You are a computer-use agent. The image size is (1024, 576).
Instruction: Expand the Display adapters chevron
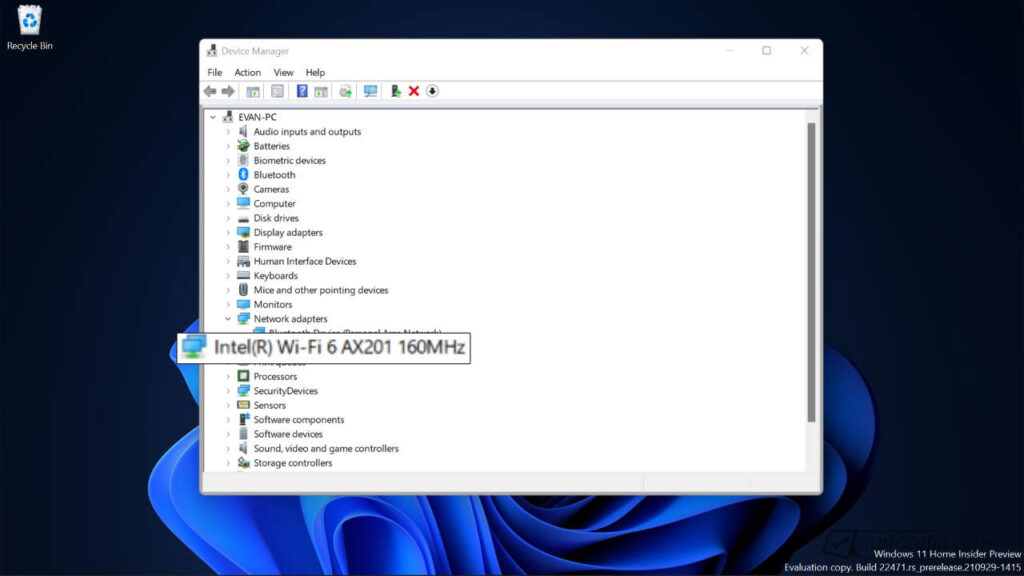point(228,232)
